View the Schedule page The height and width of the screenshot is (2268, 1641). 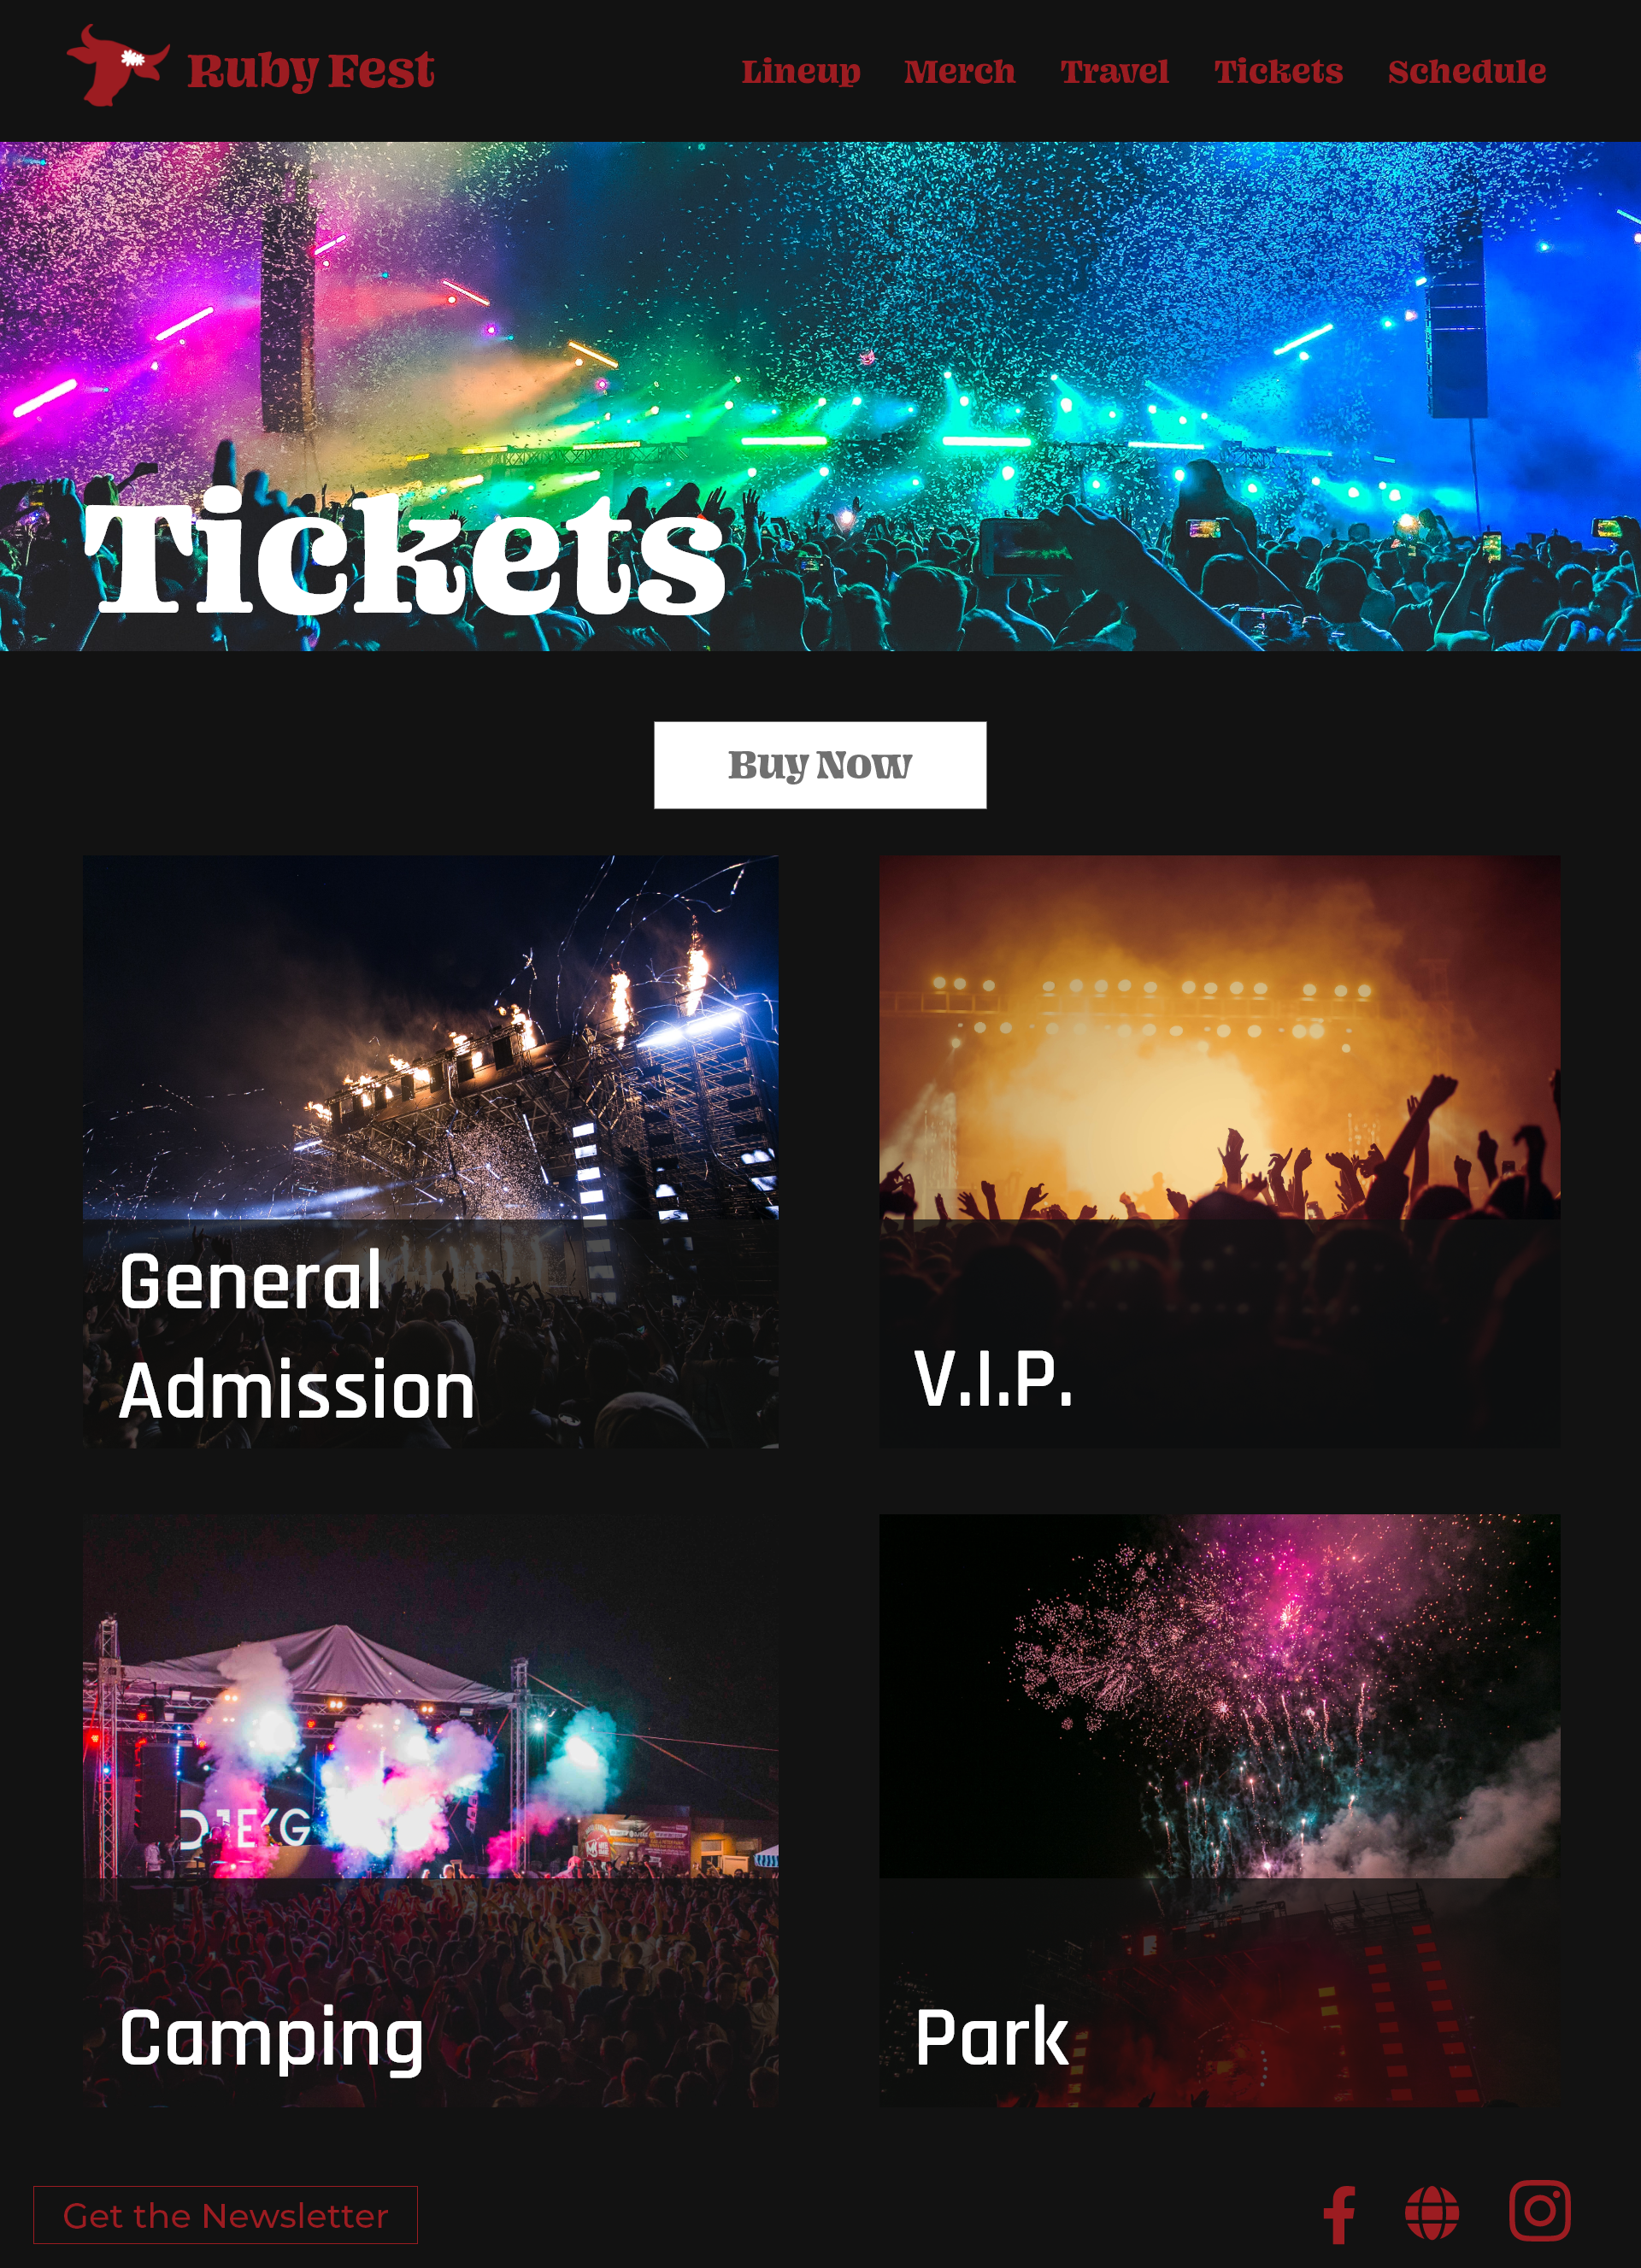[x=1467, y=72]
